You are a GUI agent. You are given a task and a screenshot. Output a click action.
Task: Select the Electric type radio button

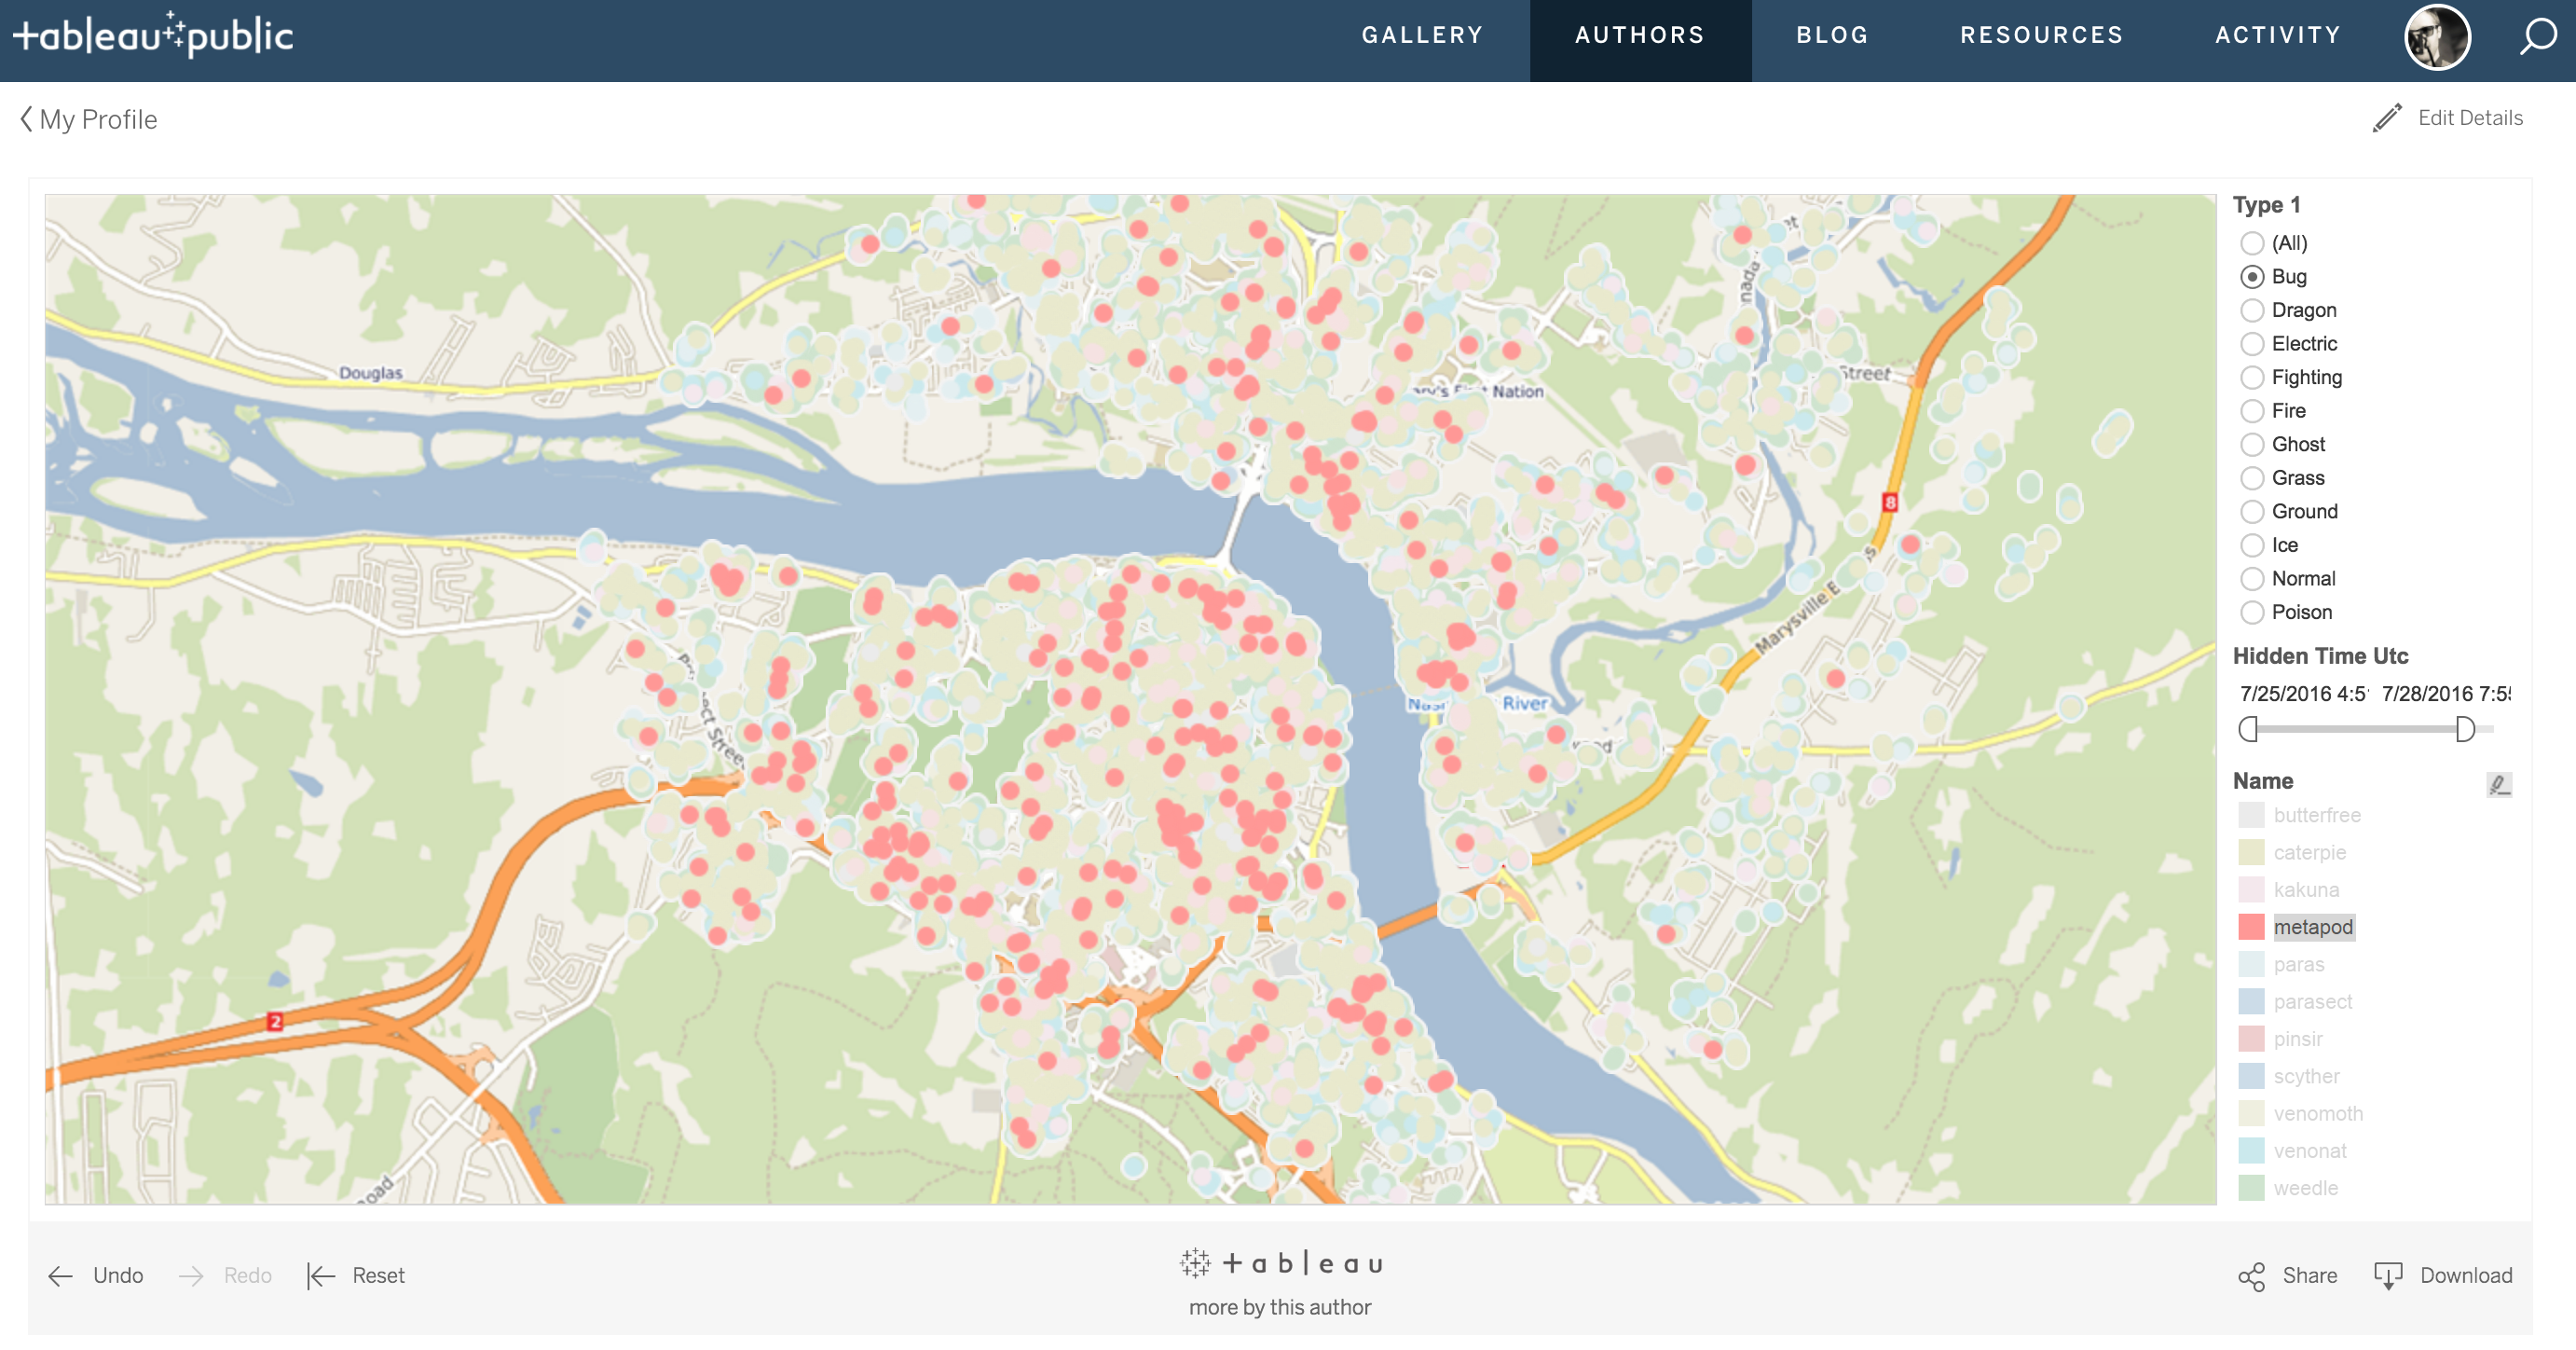click(x=2251, y=344)
